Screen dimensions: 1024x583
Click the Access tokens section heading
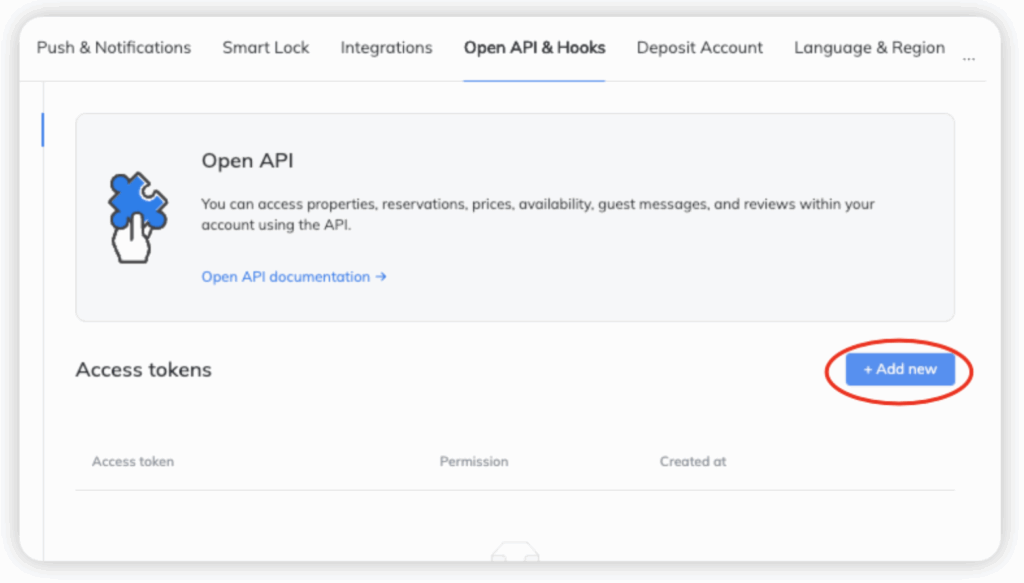pyautogui.click(x=144, y=370)
